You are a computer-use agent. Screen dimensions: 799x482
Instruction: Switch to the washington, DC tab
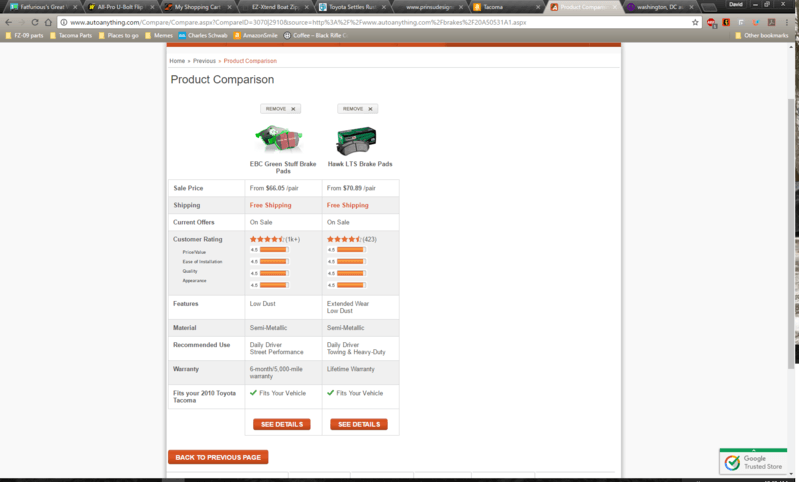(660, 7)
